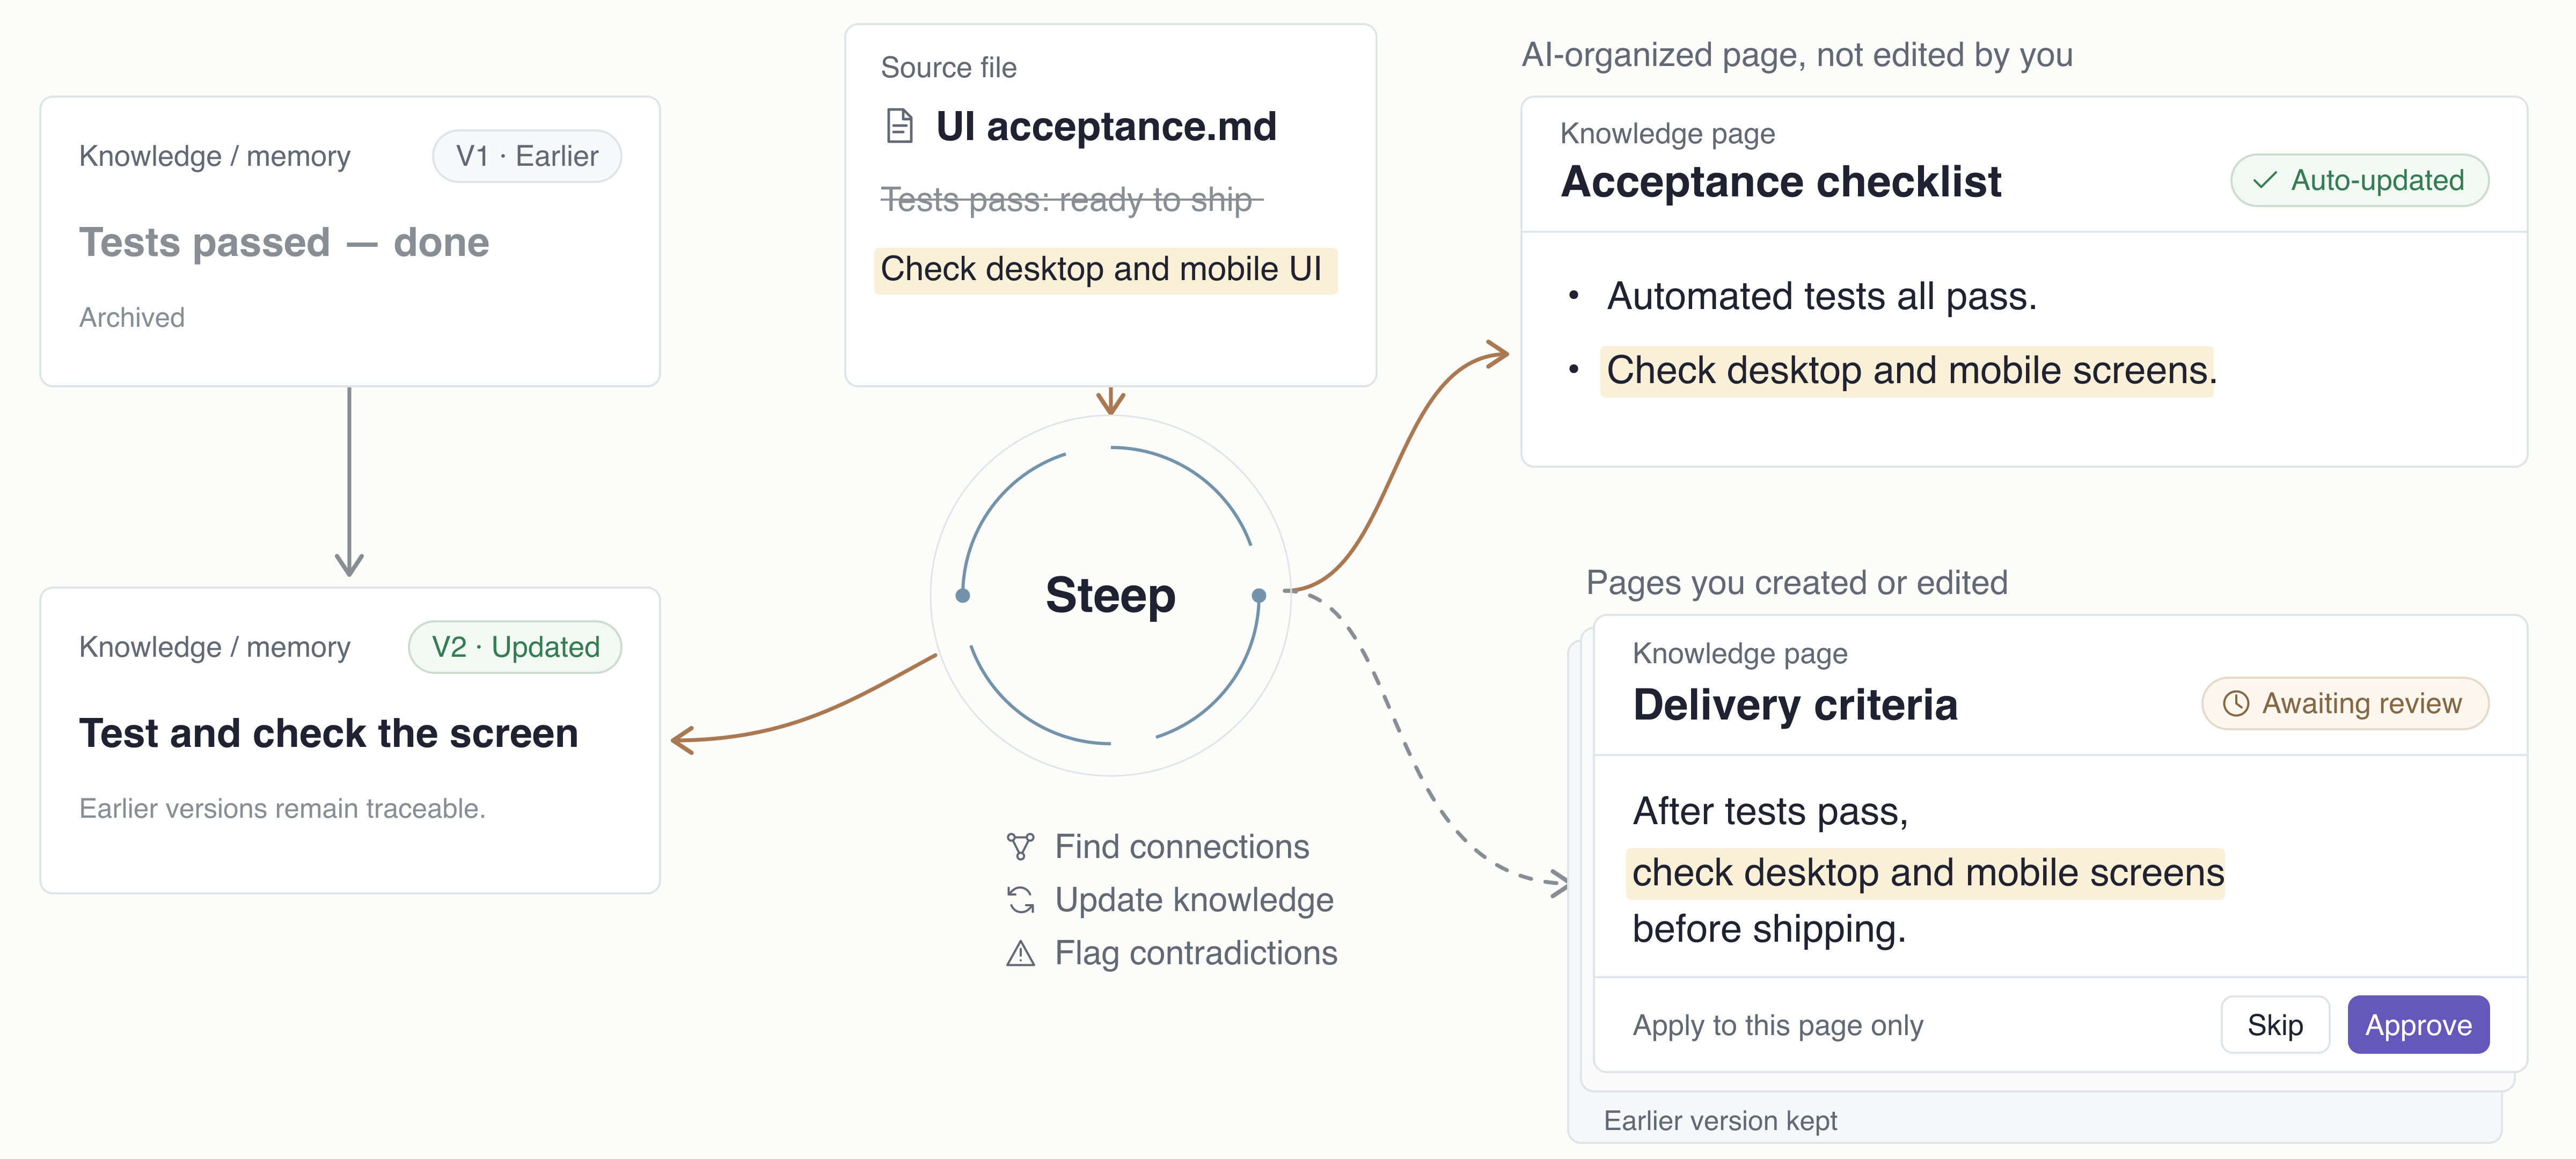This screenshot has height=1159, width=2576.
Task: Click the Steep label in the central circle
Action: pos(1110,596)
